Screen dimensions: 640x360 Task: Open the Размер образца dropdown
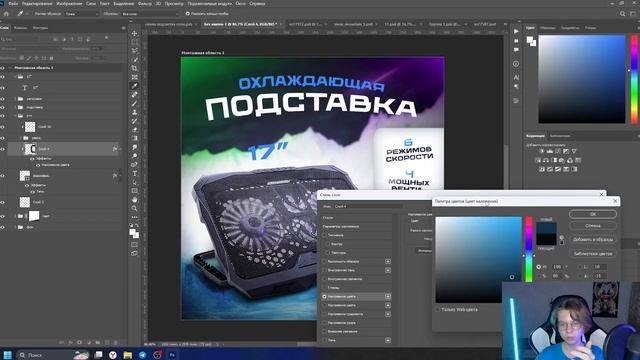pos(82,13)
